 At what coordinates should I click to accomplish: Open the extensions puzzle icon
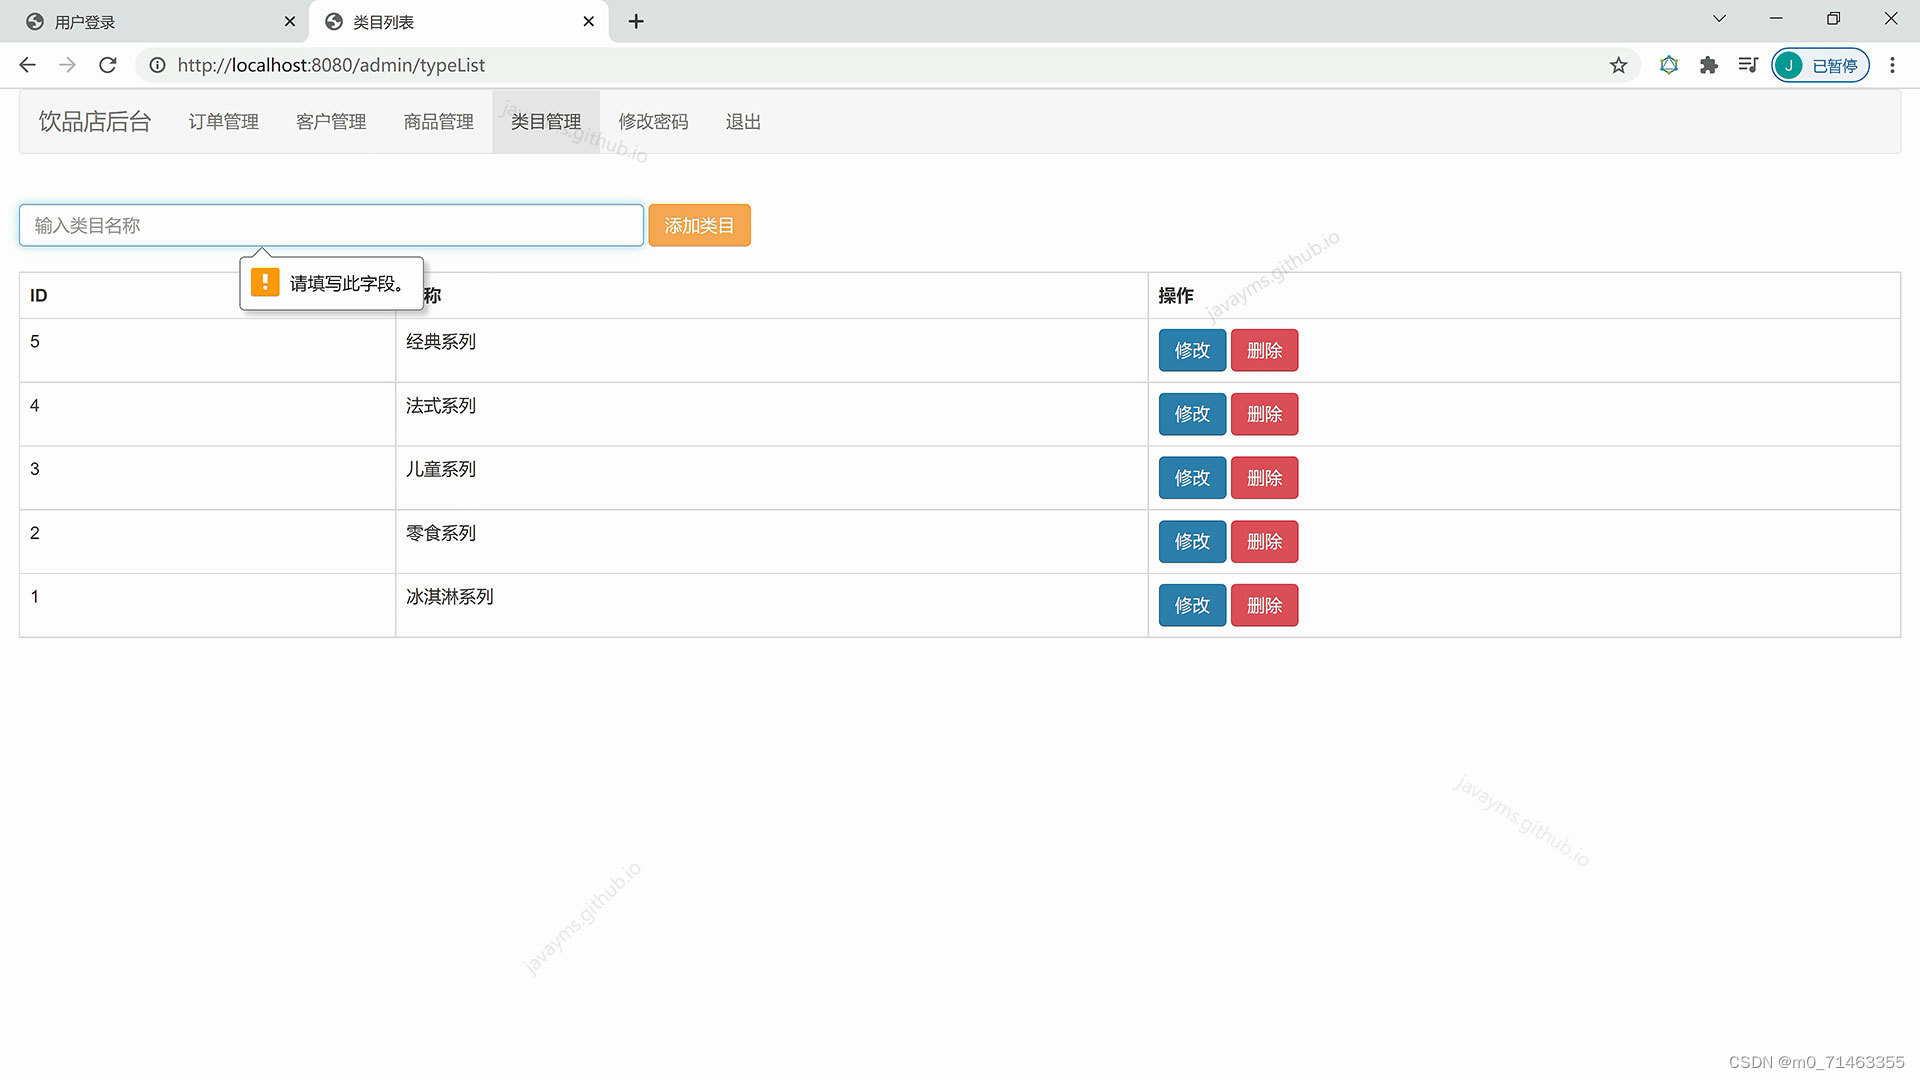coord(1708,65)
